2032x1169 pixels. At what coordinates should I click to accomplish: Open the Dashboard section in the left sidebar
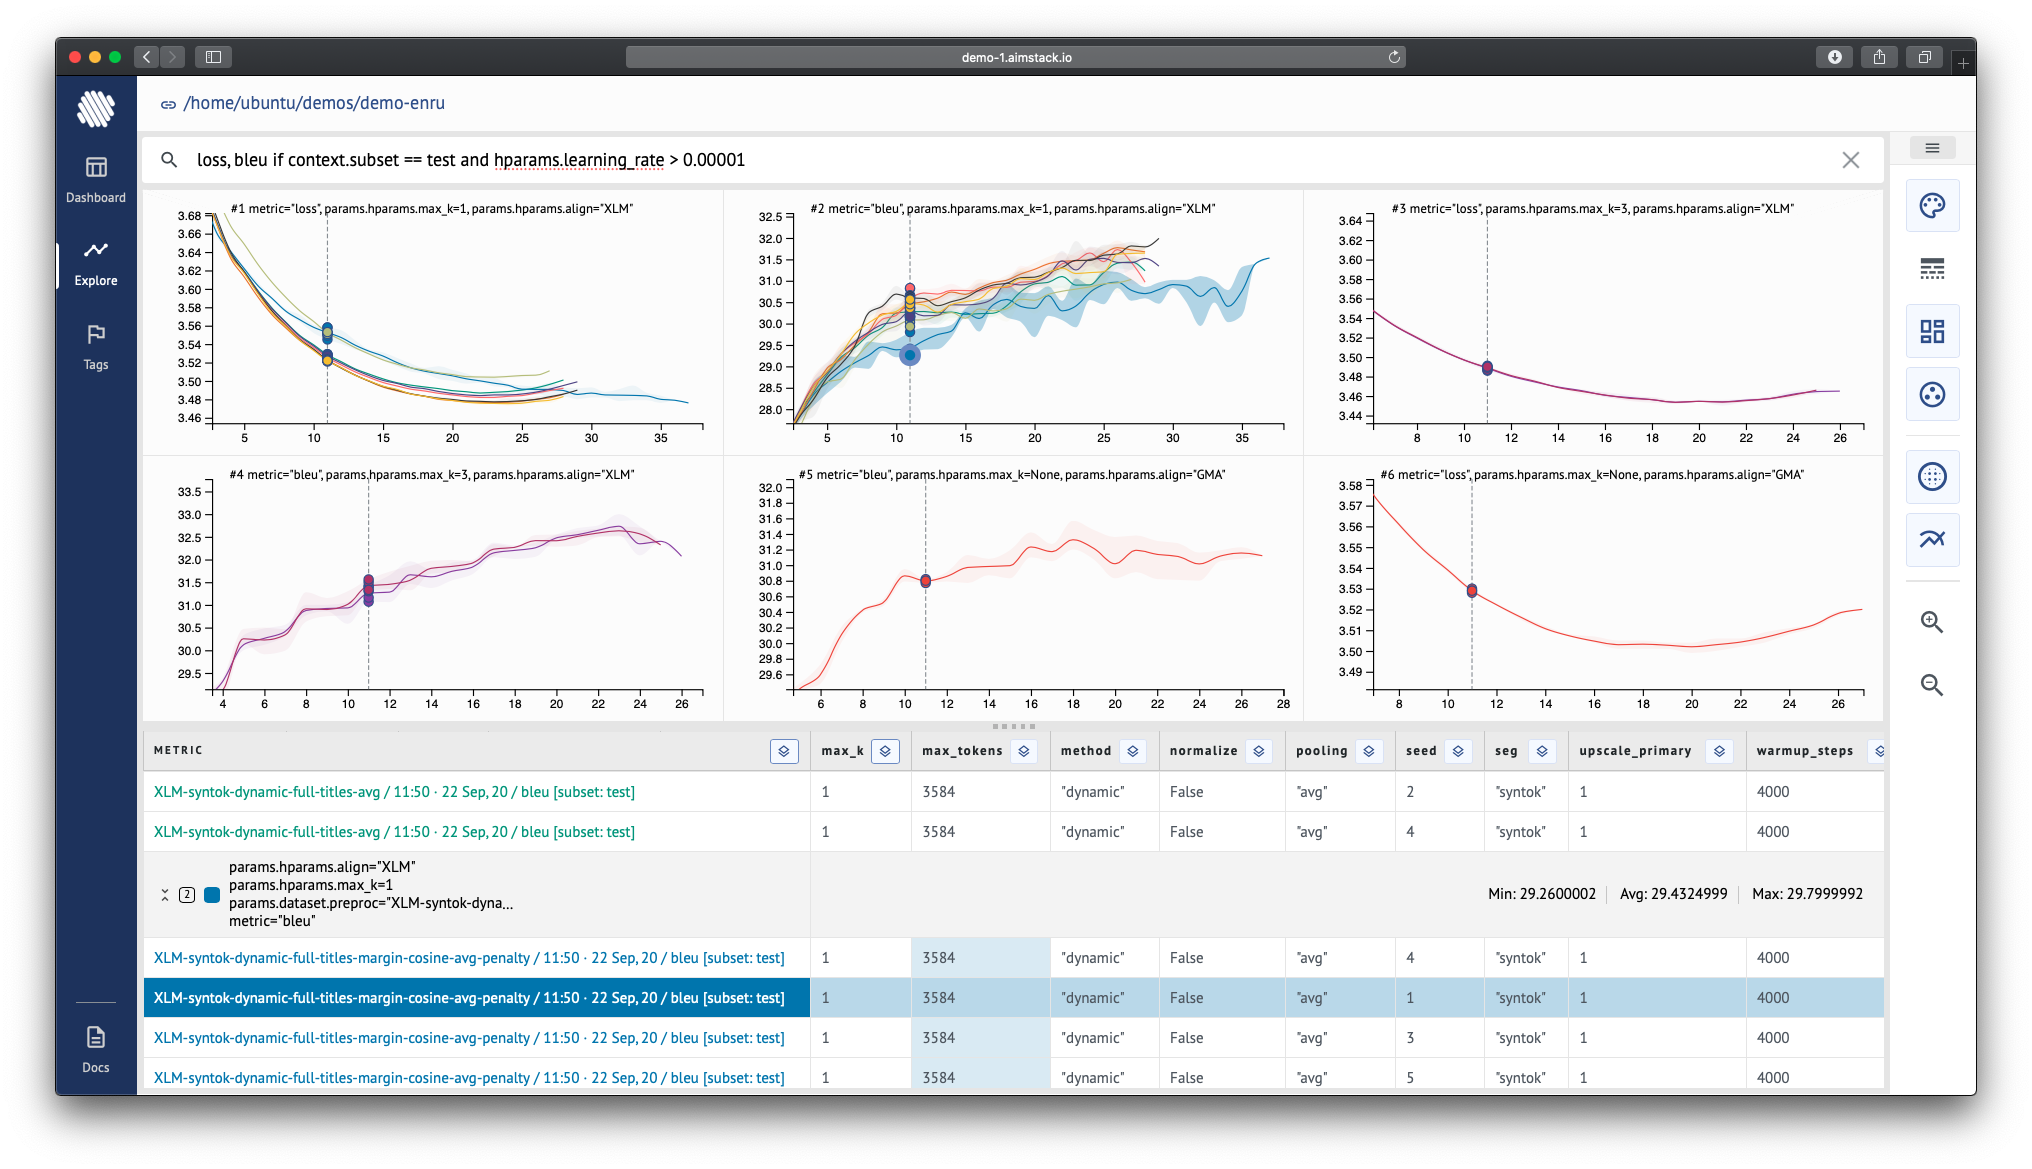point(95,180)
